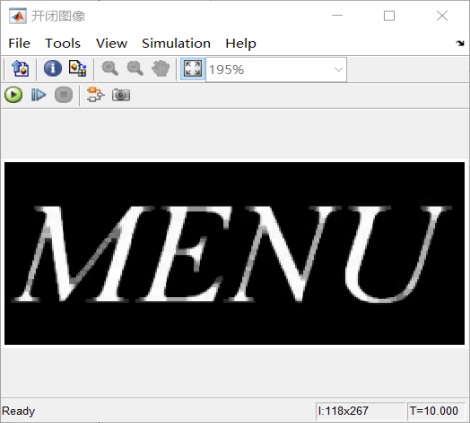This screenshot has height=423, width=470.
Task: Take a snapshot with the camera icon
Action: pyautogui.click(x=121, y=95)
